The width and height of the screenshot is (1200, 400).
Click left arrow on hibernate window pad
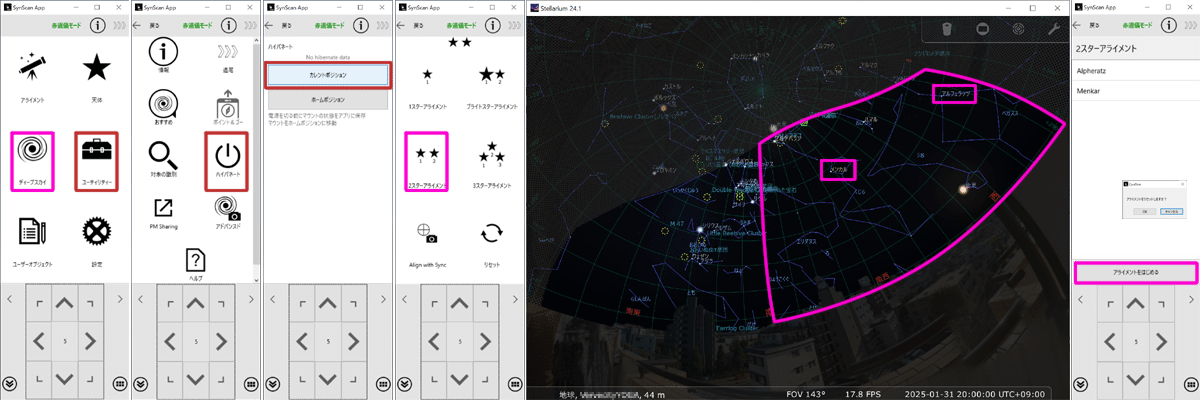pyautogui.click(x=302, y=342)
